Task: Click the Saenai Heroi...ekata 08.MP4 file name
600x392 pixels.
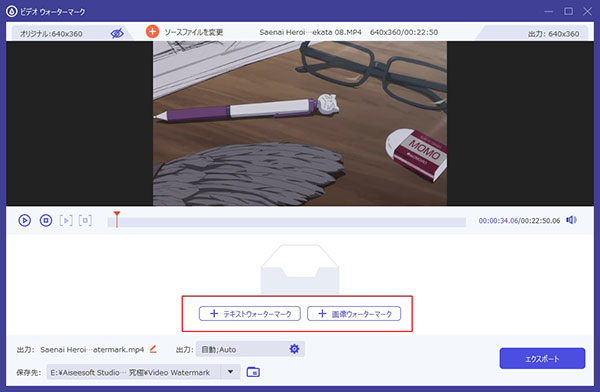Action: (x=310, y=32)
